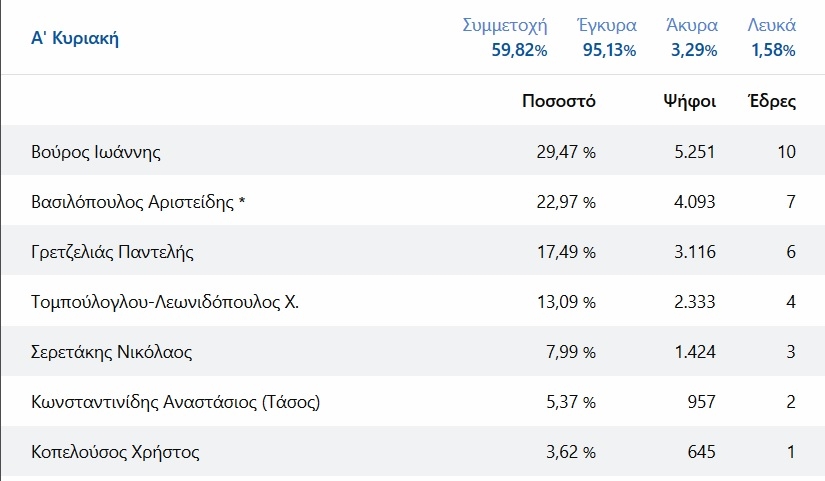825x481 pixels.
Task: Open candidate Βούρος Ιωάννης
Action: (x=96, y=152)
